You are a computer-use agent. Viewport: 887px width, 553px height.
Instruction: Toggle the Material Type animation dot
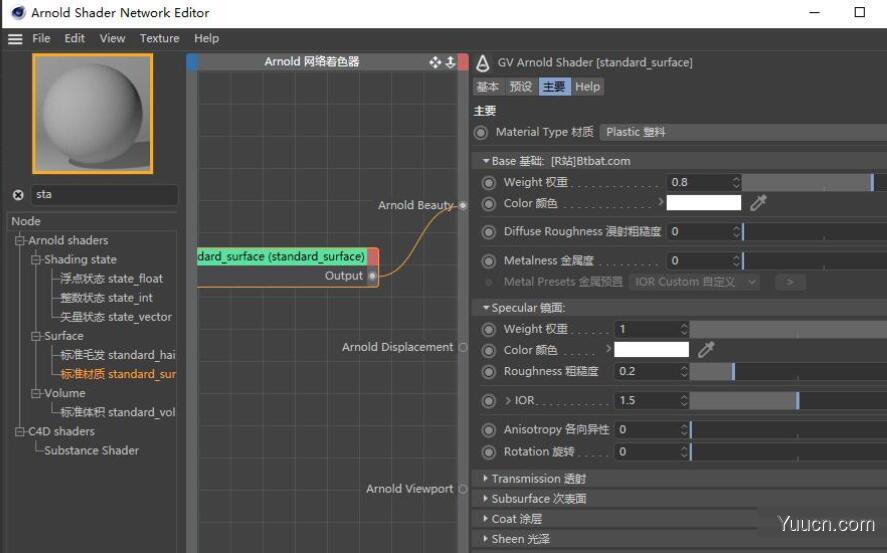point(481,133)
